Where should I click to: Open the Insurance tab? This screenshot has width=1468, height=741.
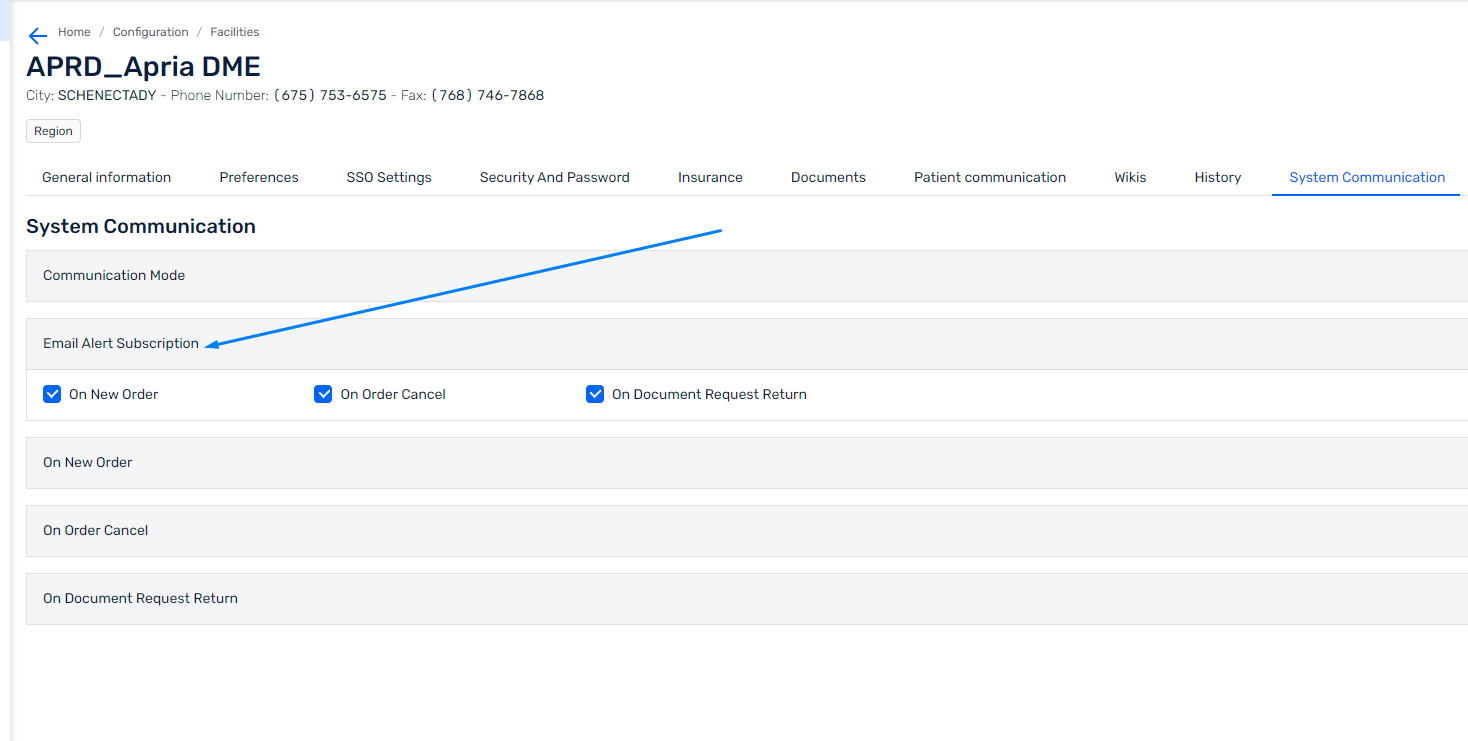710,177
